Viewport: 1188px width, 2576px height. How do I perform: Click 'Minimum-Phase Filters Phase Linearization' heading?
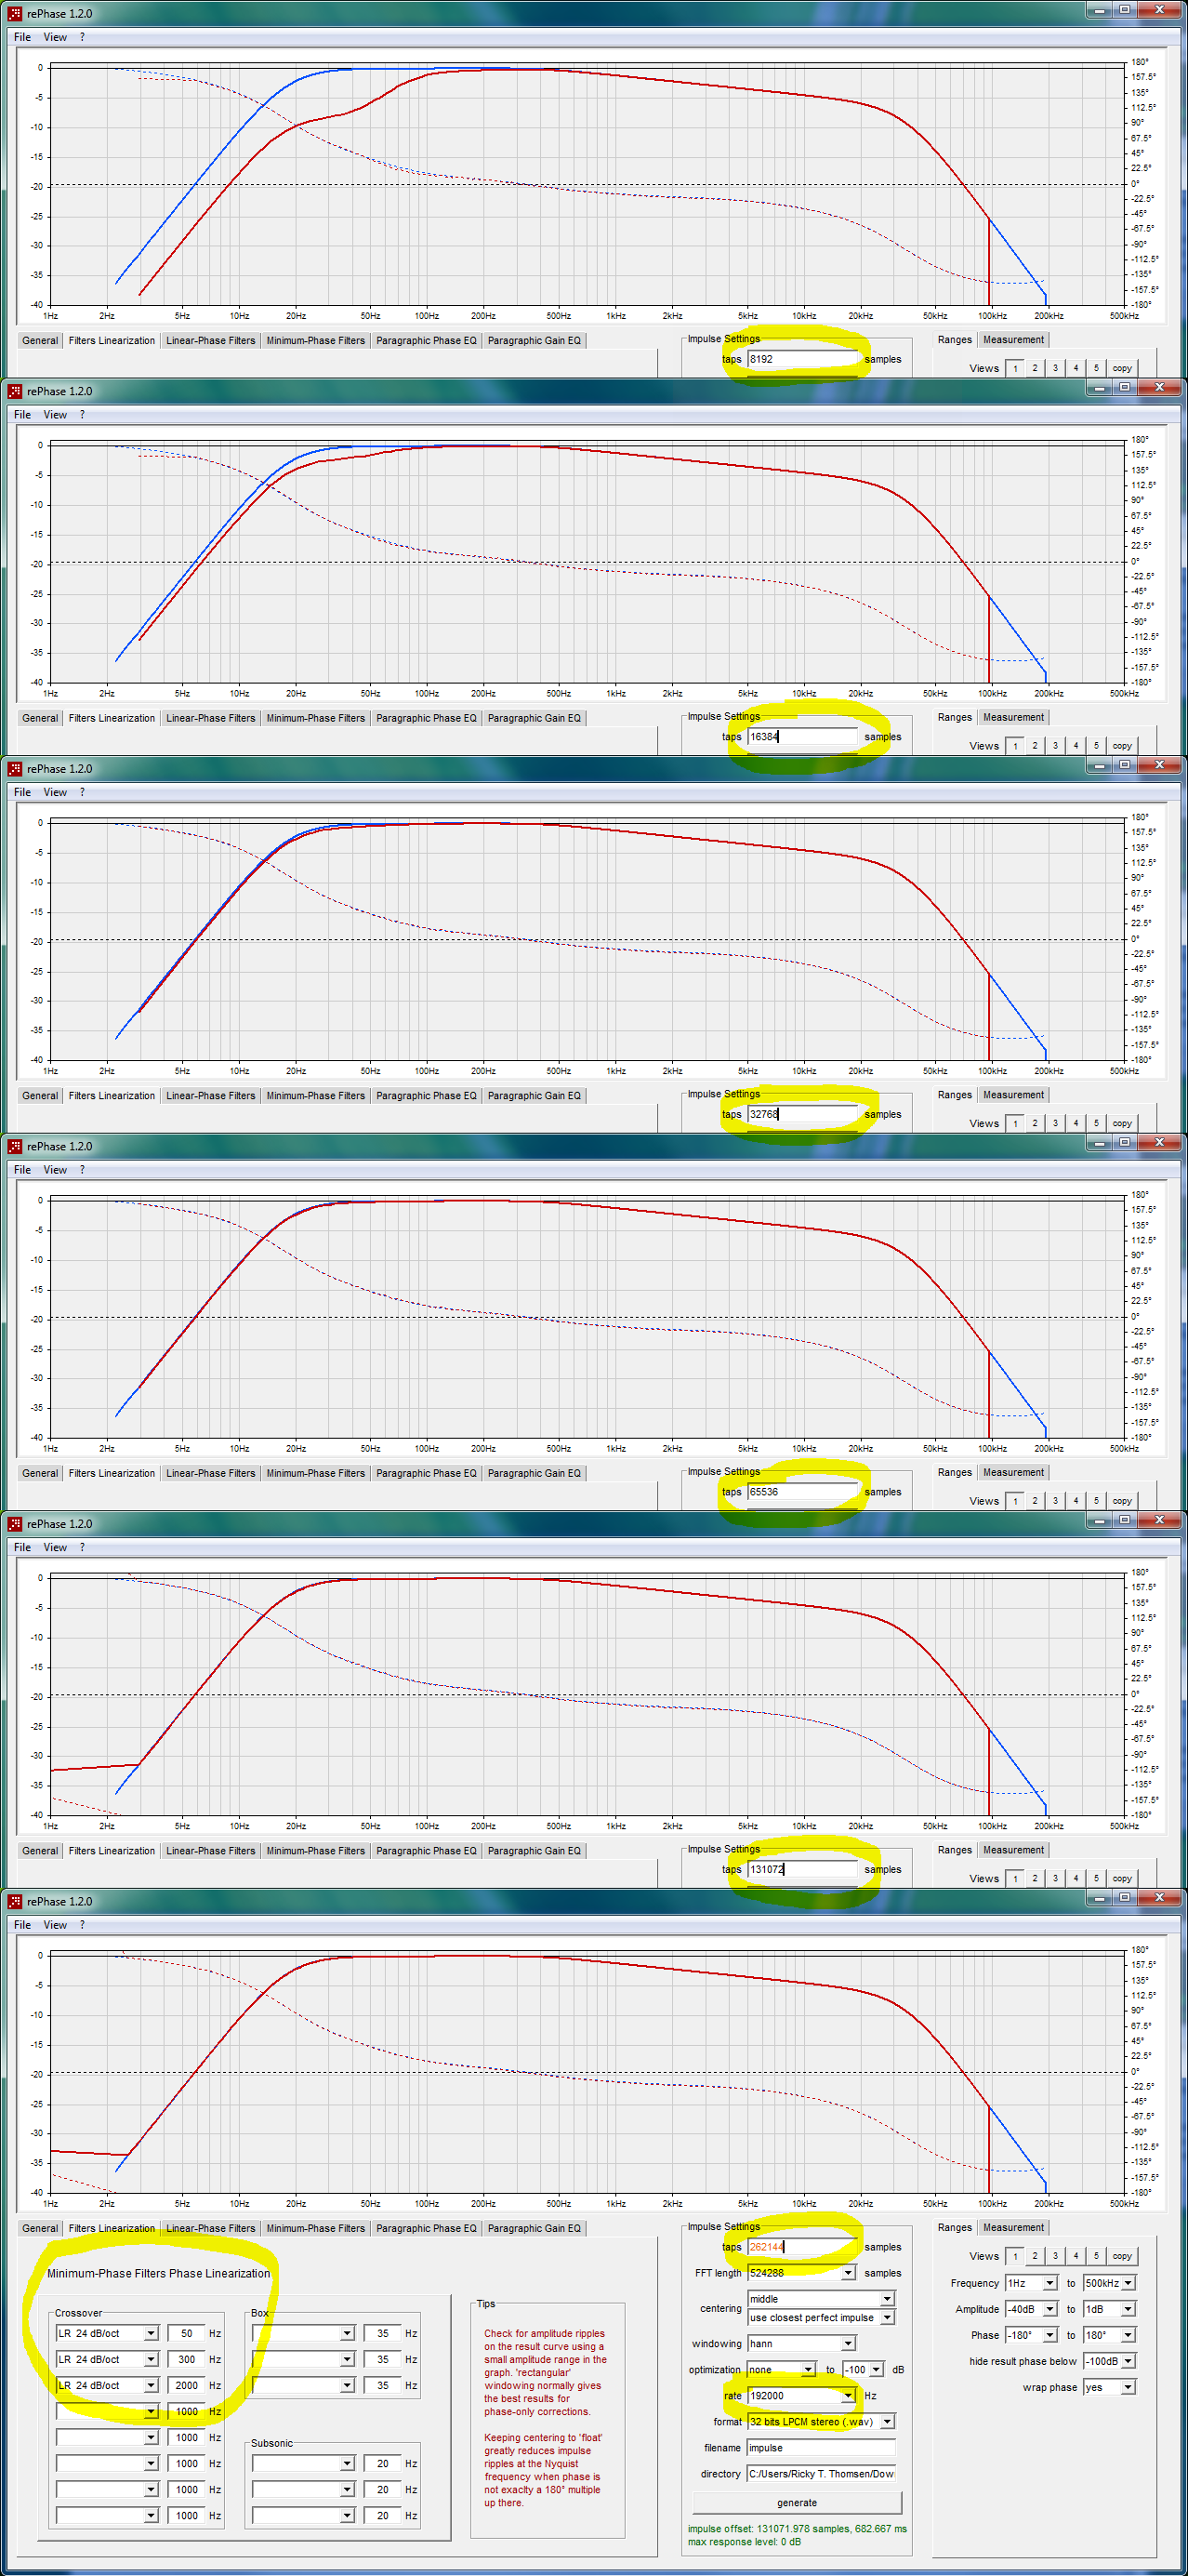point(158,2273)
